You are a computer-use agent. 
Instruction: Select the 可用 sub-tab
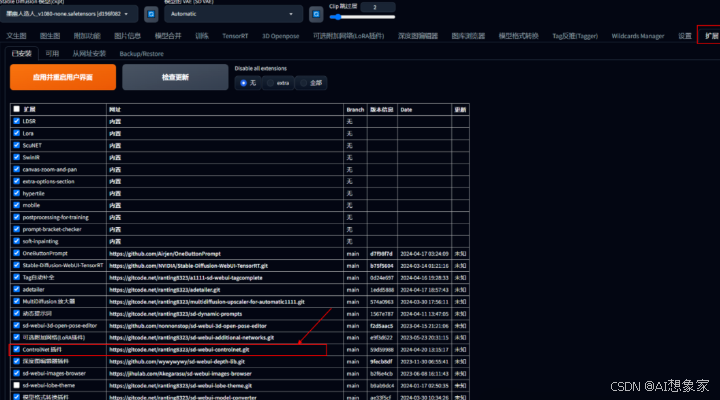(52, 54)
